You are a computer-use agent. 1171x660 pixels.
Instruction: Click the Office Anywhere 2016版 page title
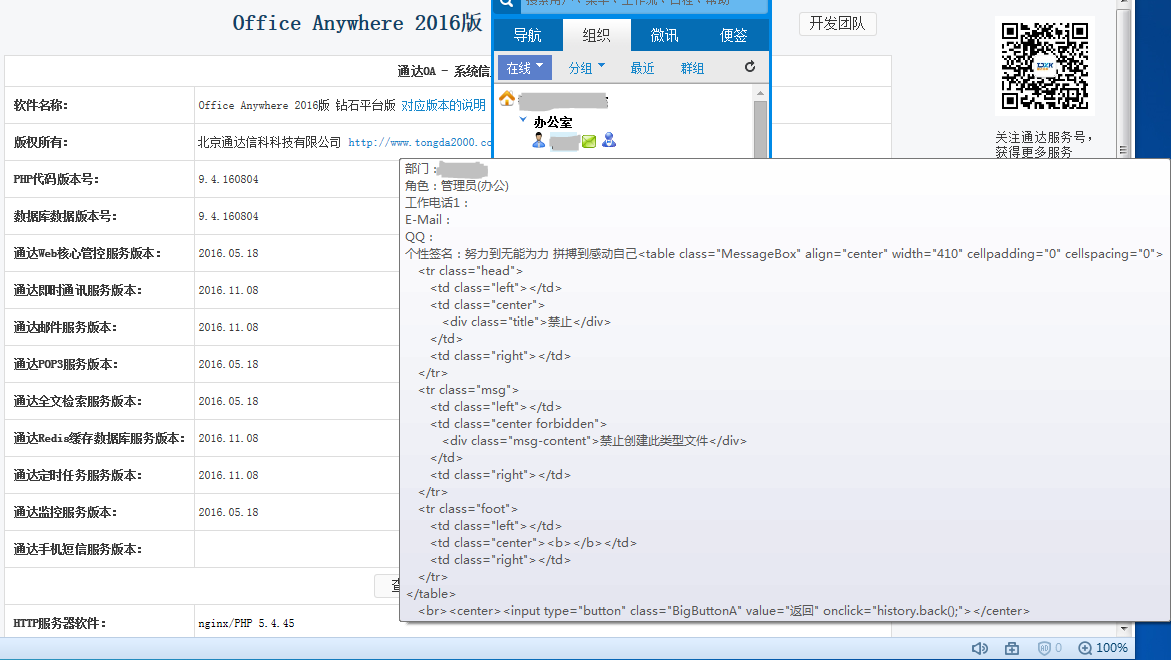pyautogui.click(x=358, y=23)
